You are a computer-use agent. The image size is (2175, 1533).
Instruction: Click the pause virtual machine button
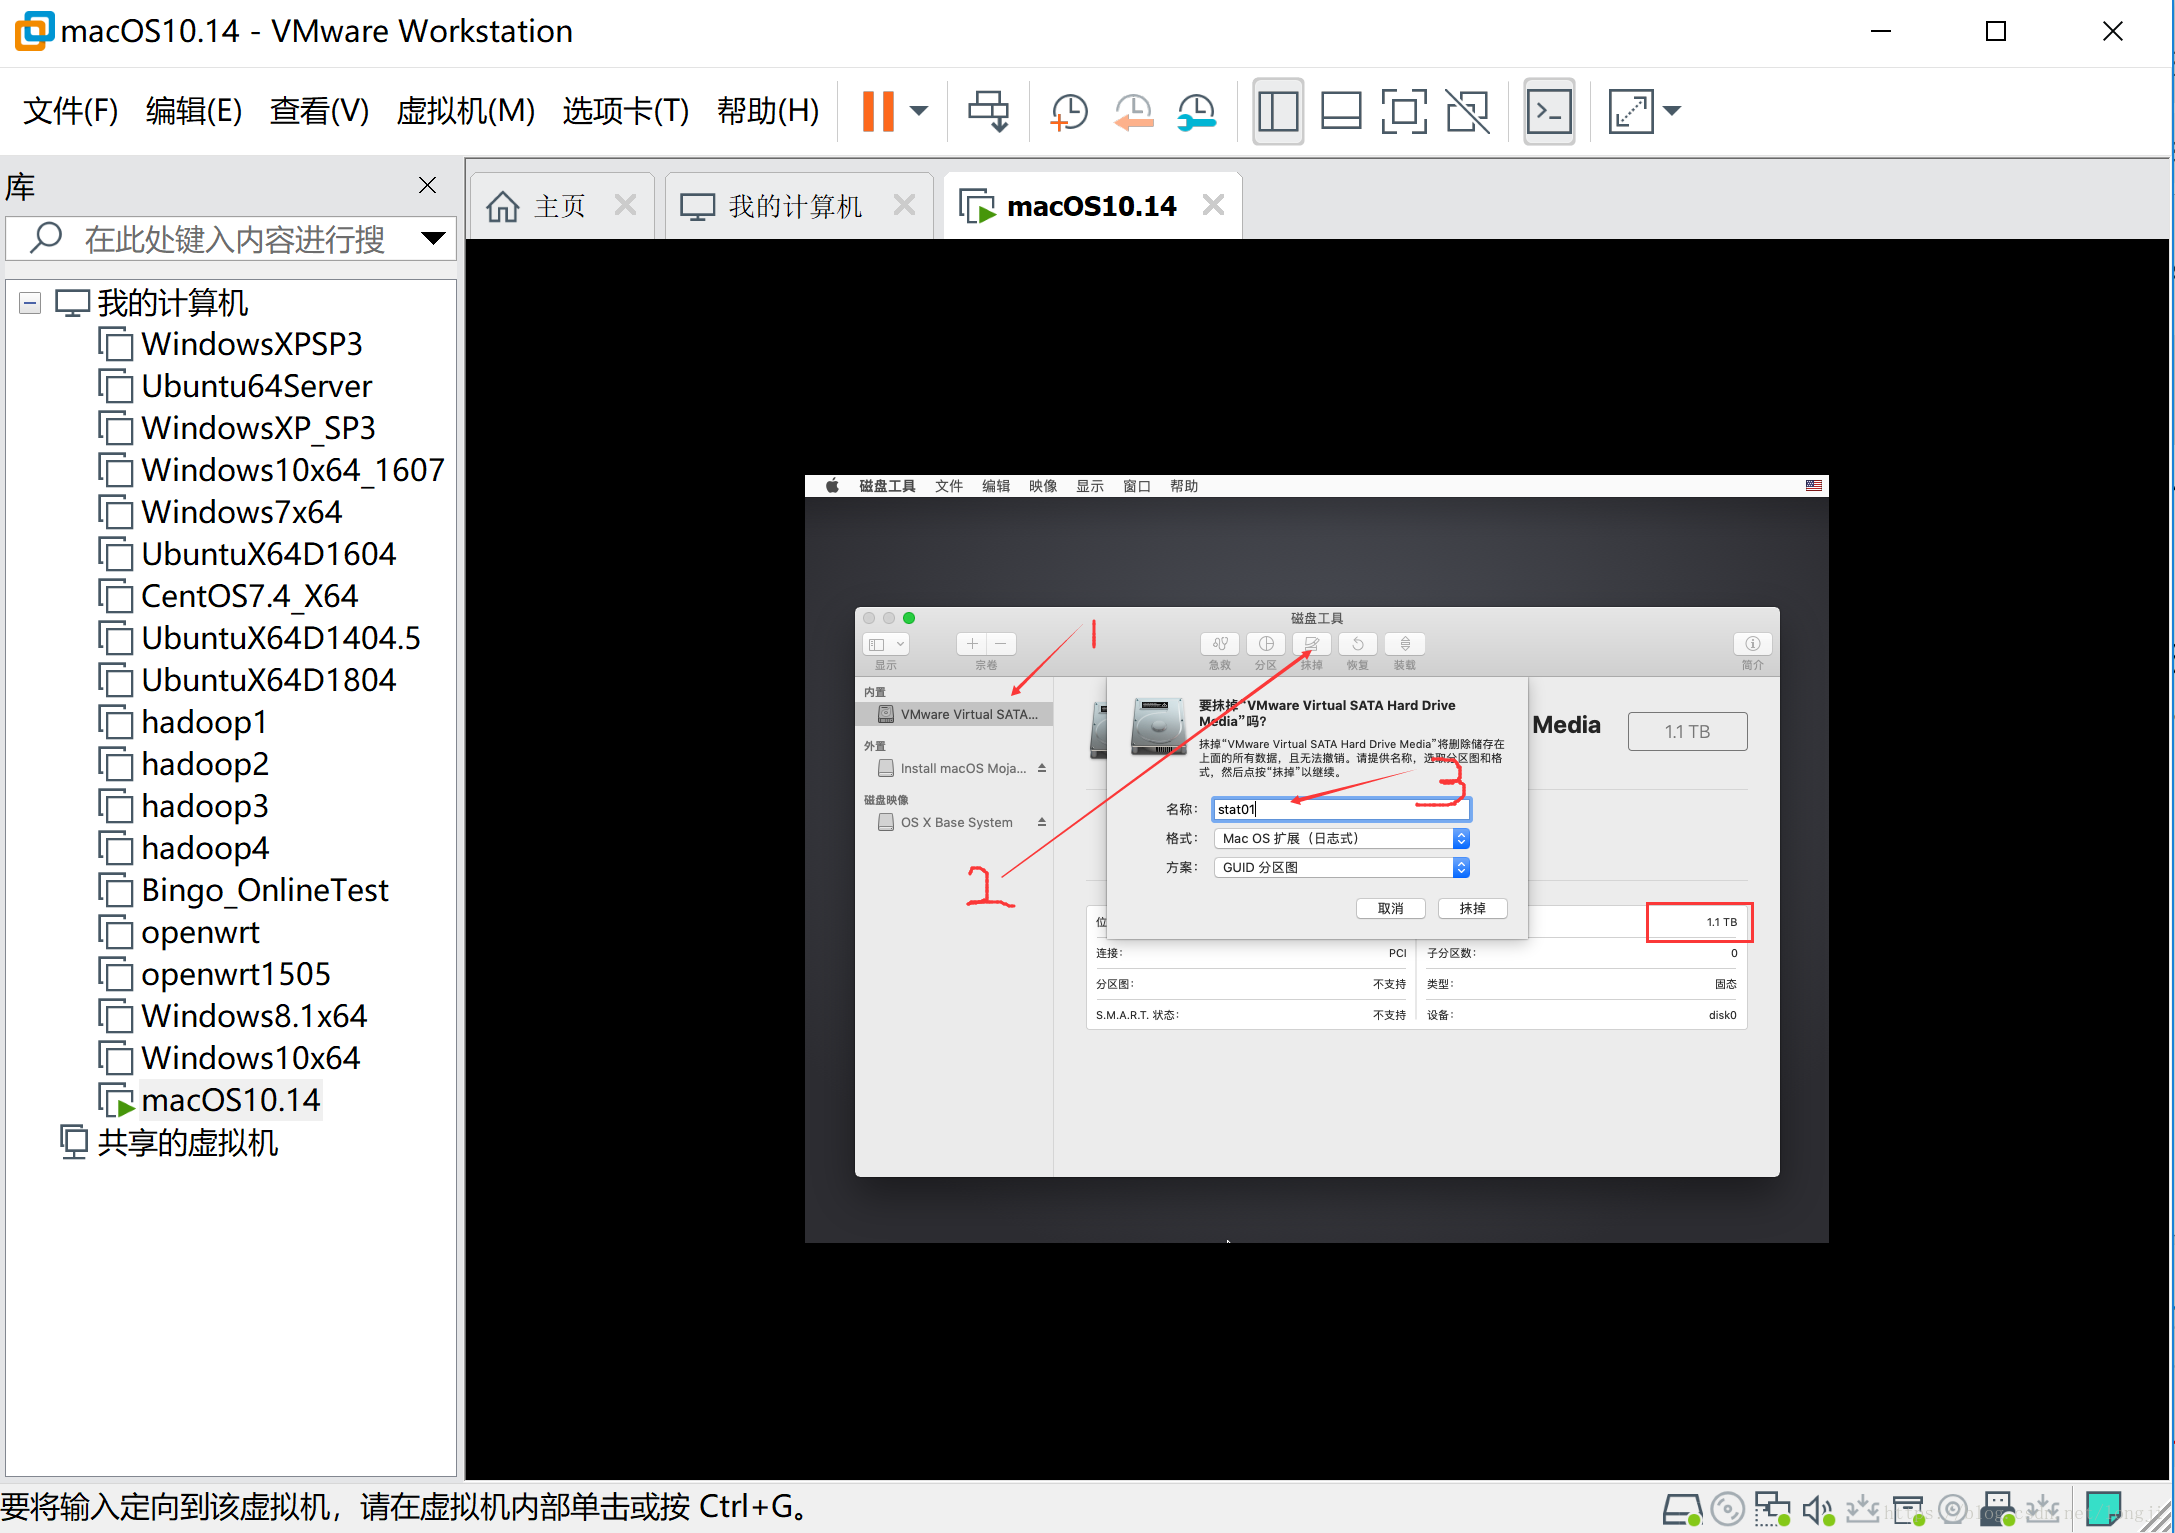(878, 111)
